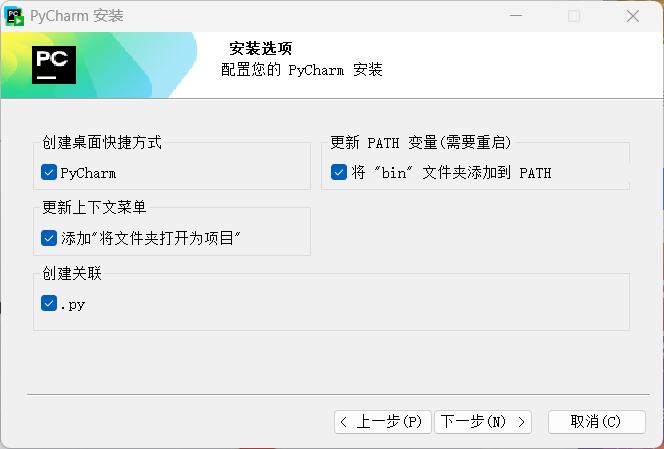The height and width of the screenshot is (449, 664).
Task: Click the PyCharm icon in title bar
Action: coord(14,16)
